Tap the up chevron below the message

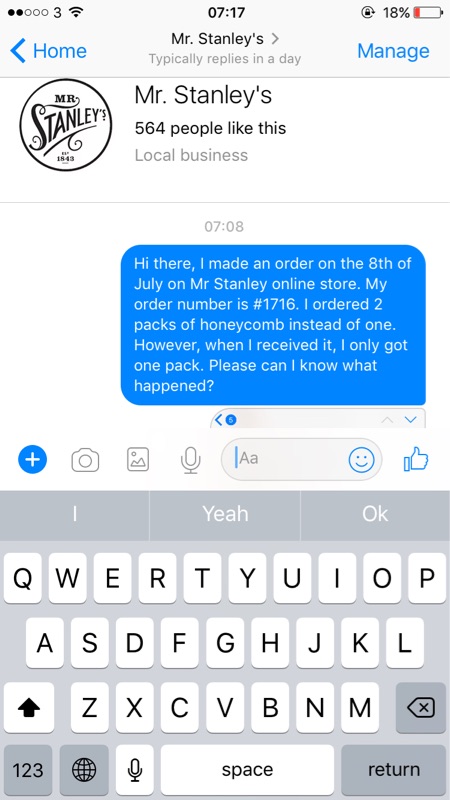coord(388,420)
